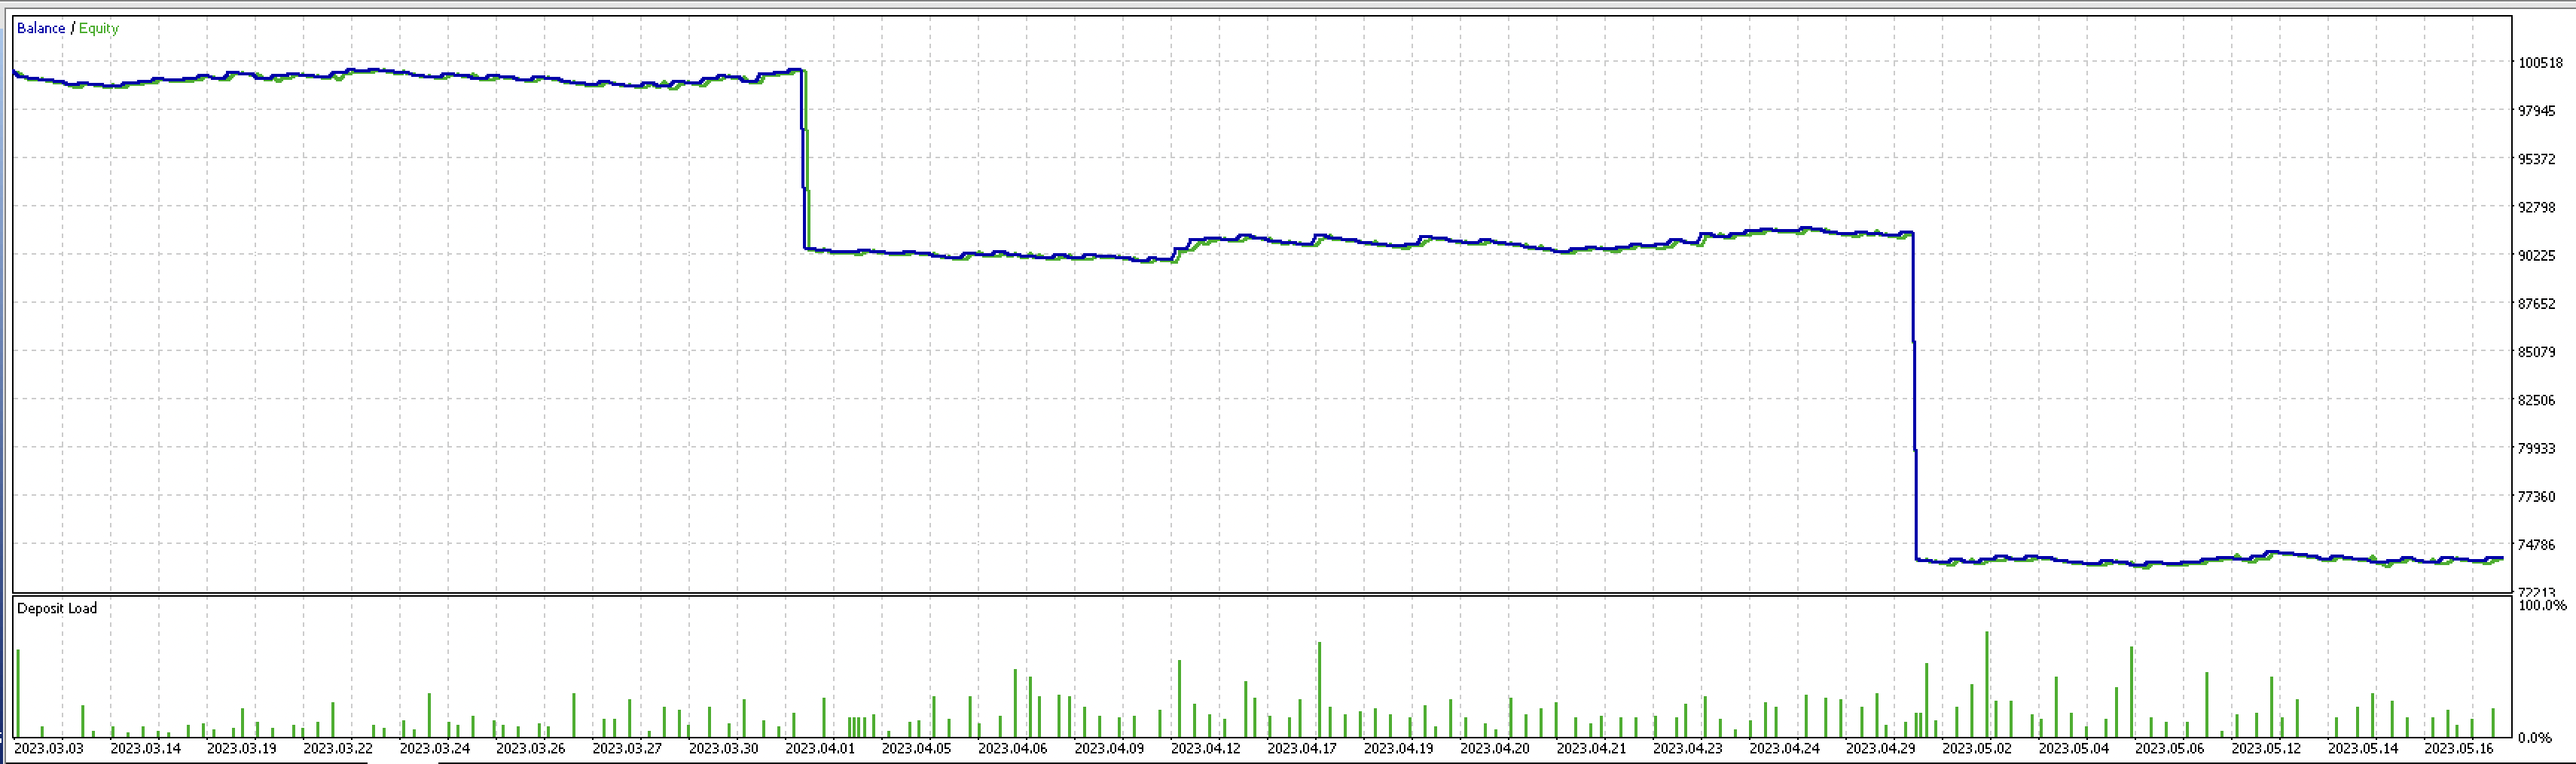Click the 2023.04.21 date label
2576x764 pixels.
coord(1591,748)
